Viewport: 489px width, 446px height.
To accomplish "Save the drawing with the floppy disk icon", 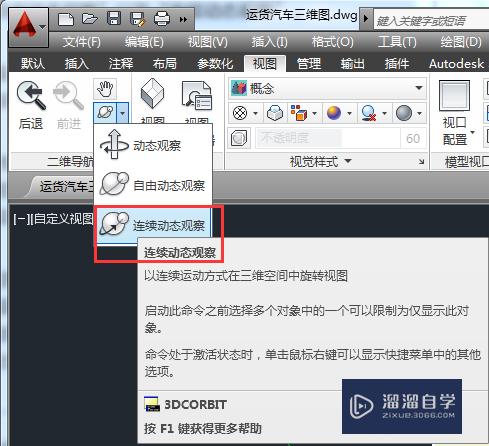I will click(x=114, y=18).
